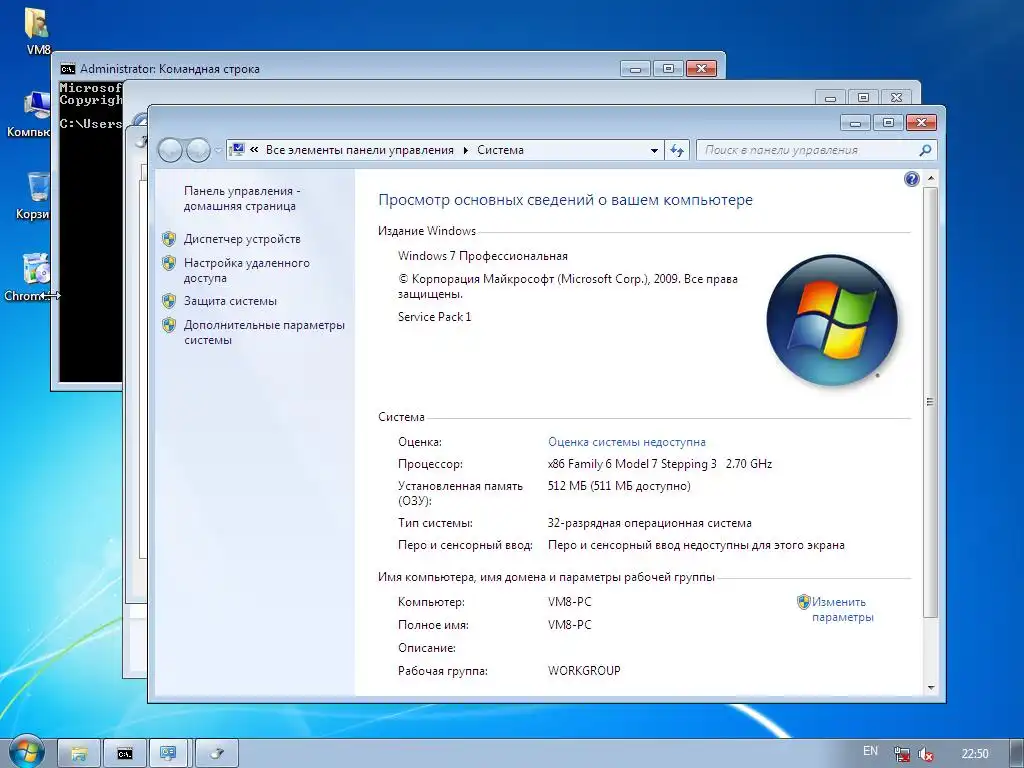Click the Windows 7 logo image
This screenshot has height=768, width=1024.
[x=832, y=320]
